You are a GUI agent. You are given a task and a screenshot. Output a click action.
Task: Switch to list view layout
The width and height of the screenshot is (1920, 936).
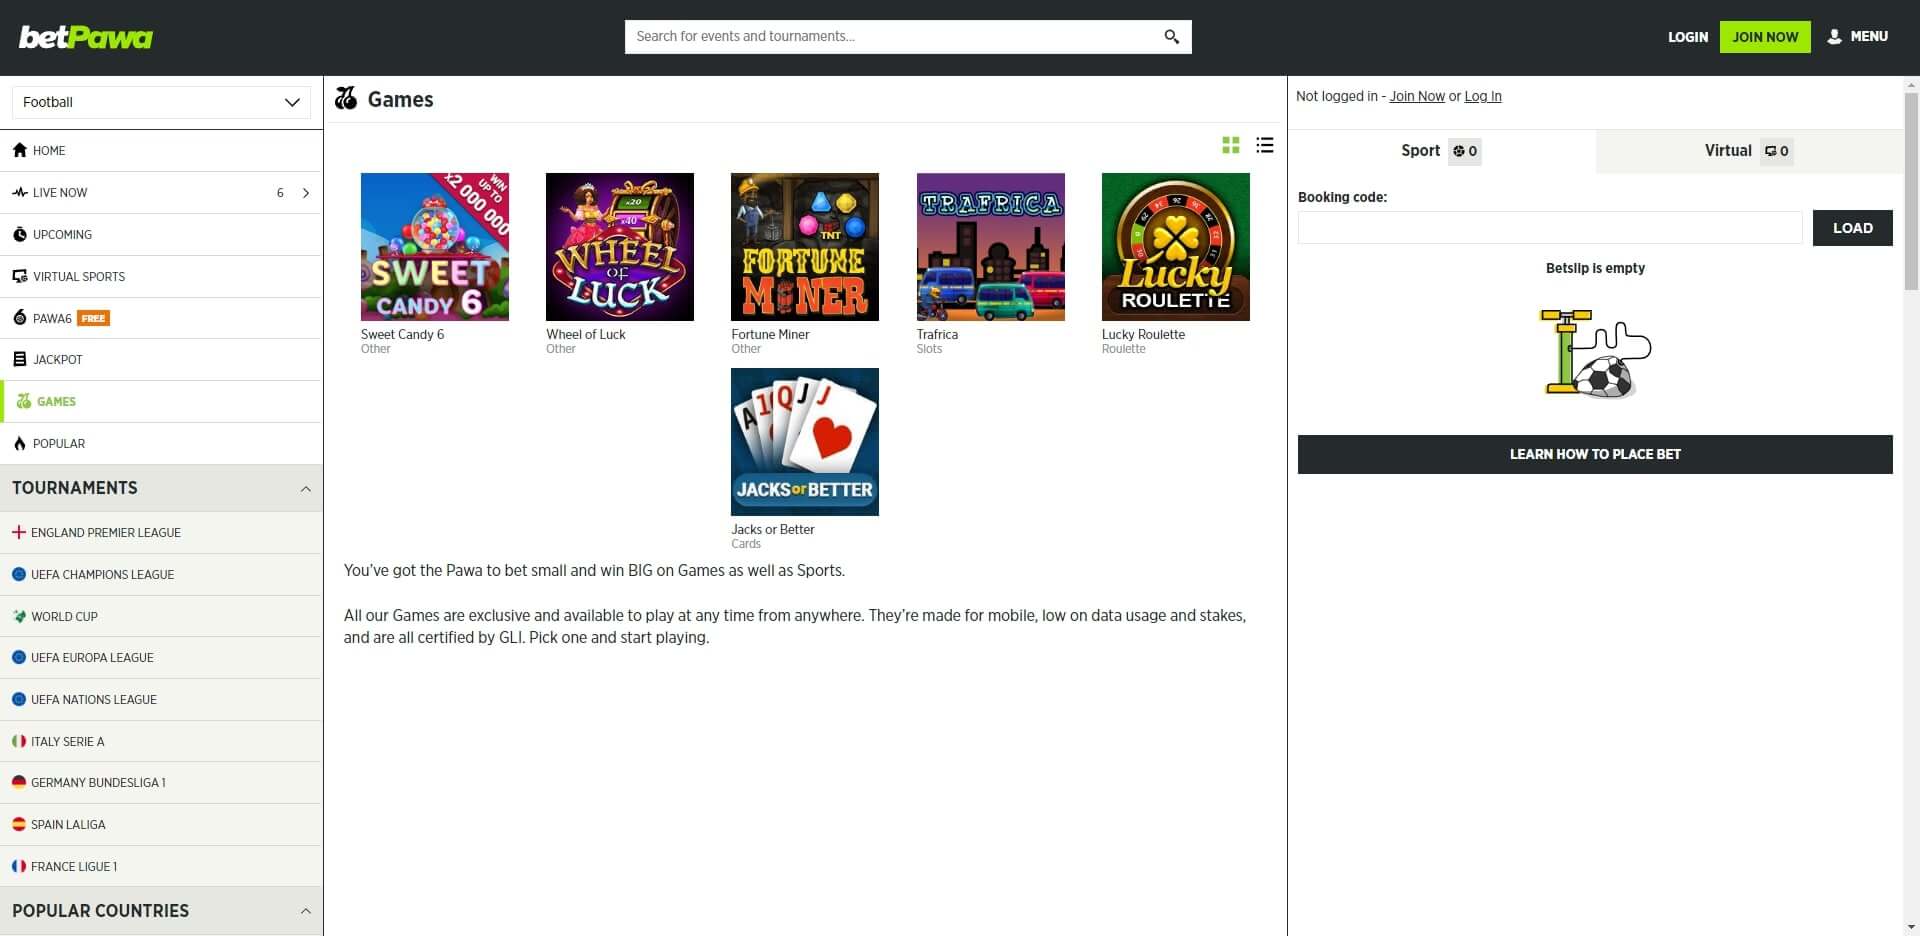pos(1265,145)
